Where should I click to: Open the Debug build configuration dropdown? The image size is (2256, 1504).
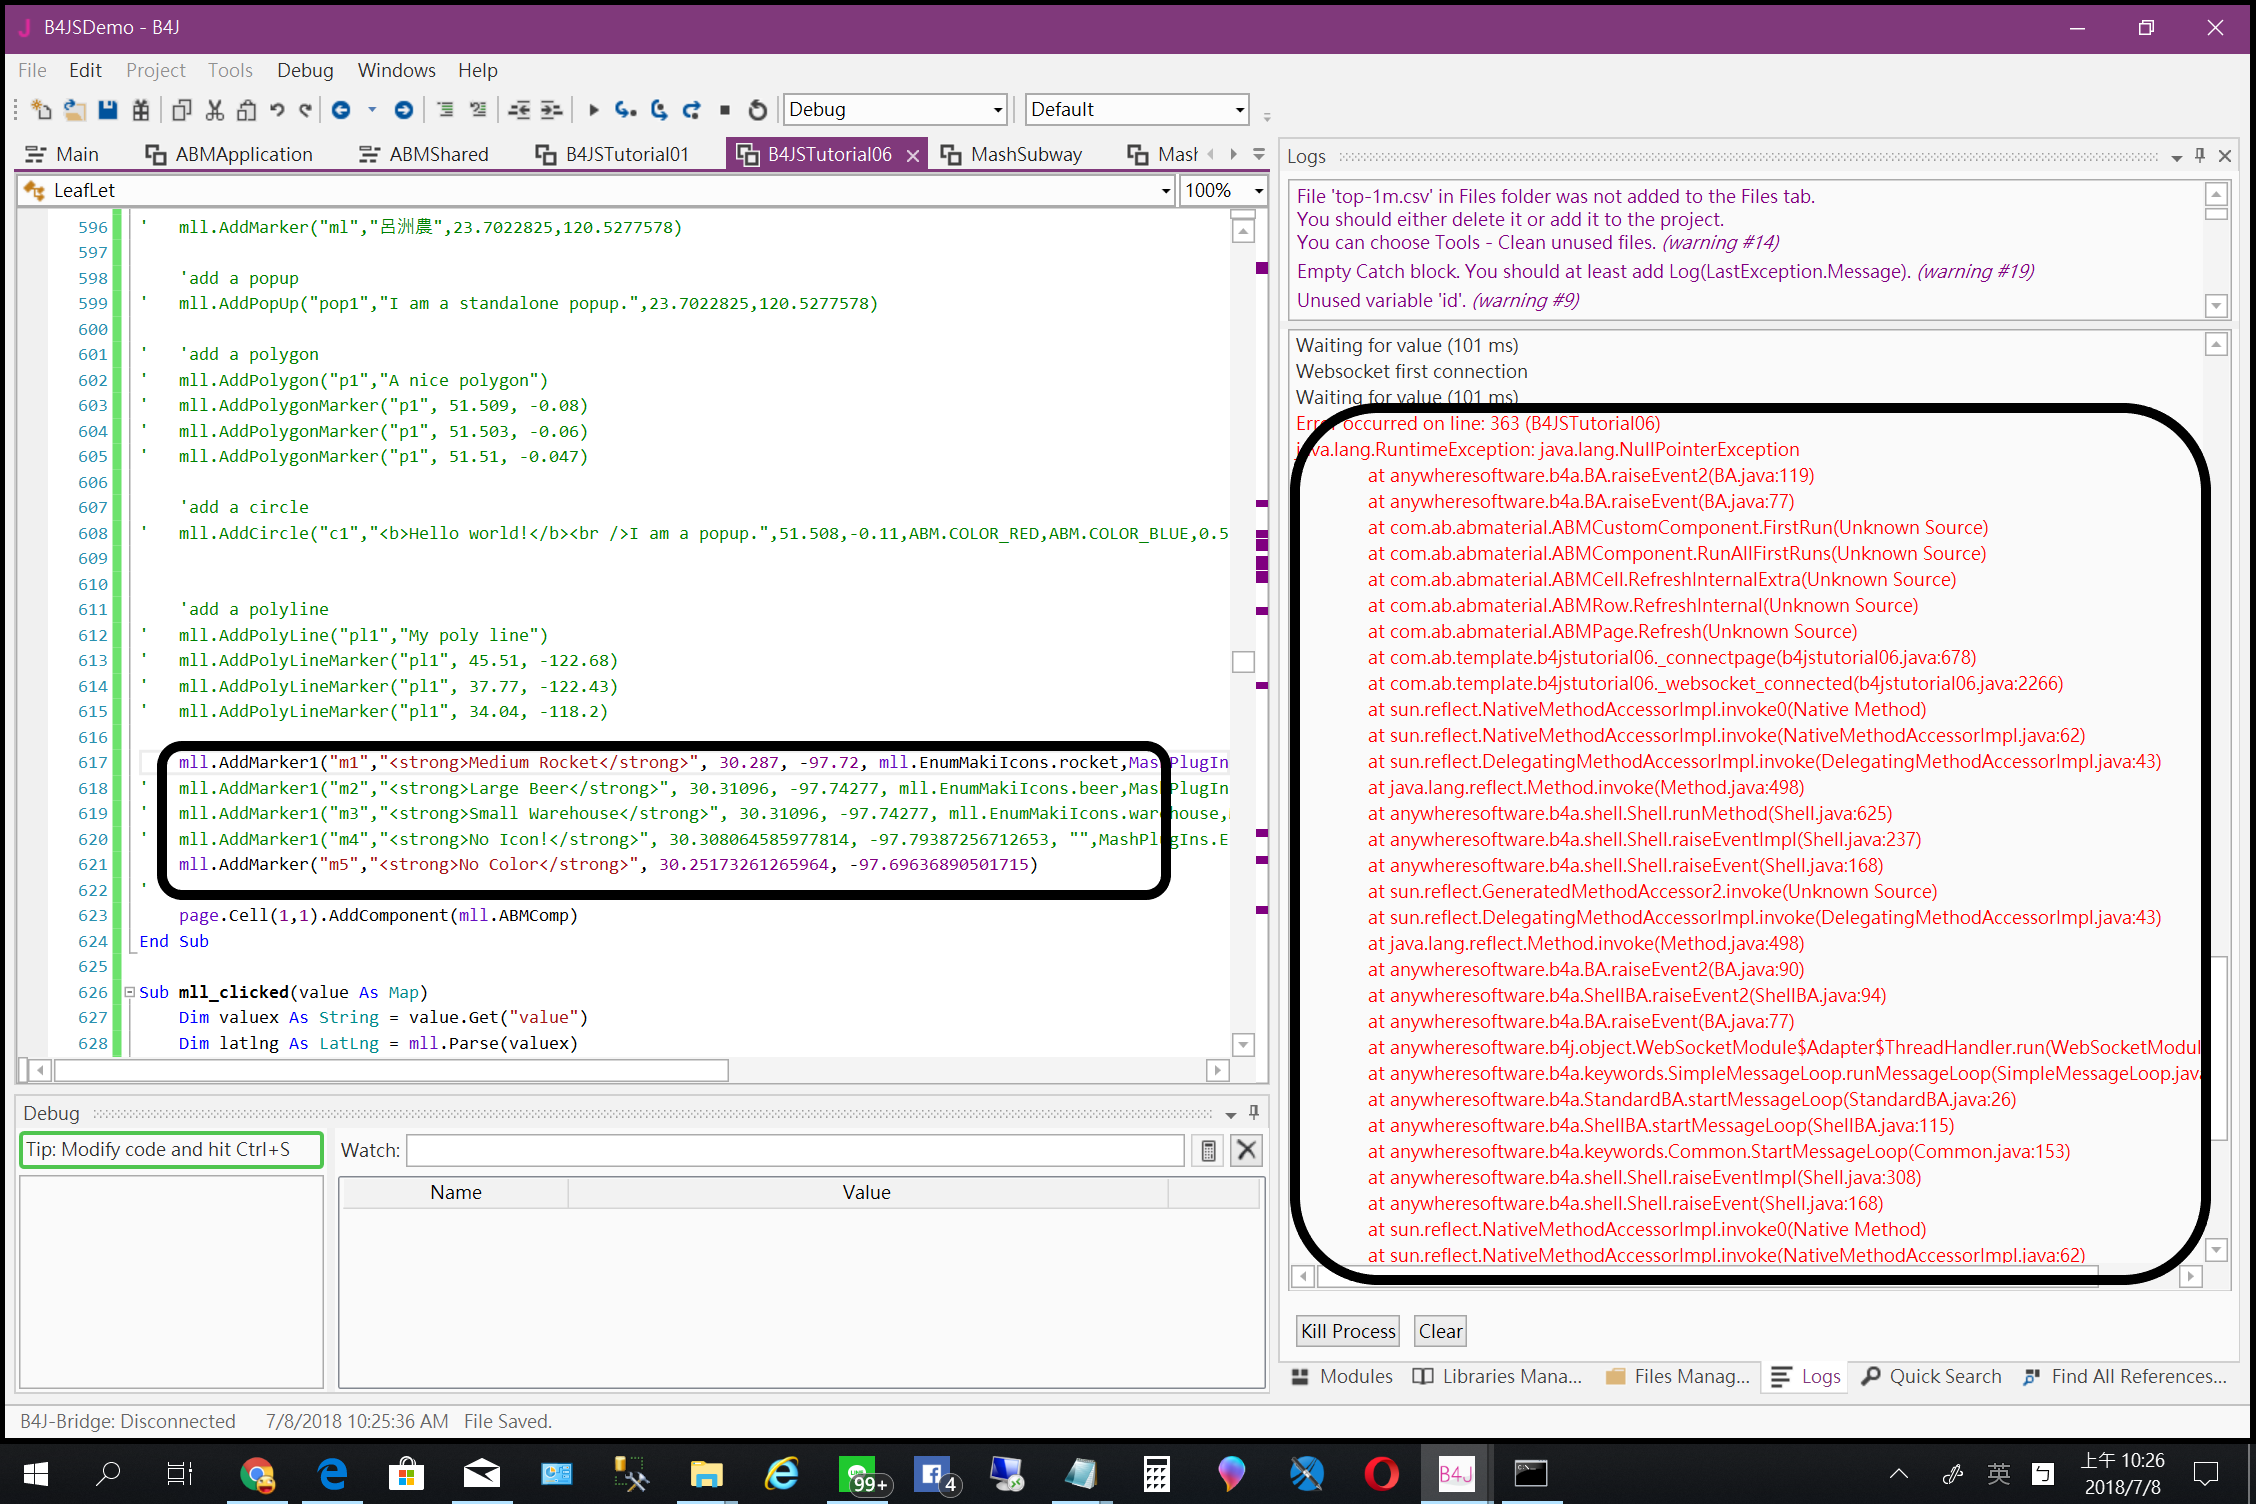997,110
